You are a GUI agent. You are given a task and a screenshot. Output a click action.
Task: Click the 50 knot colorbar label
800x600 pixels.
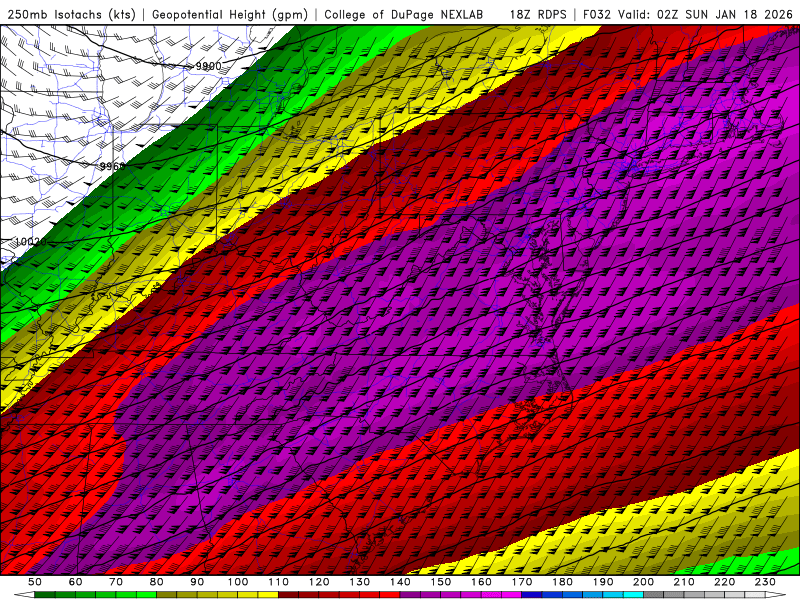[35, 582]
